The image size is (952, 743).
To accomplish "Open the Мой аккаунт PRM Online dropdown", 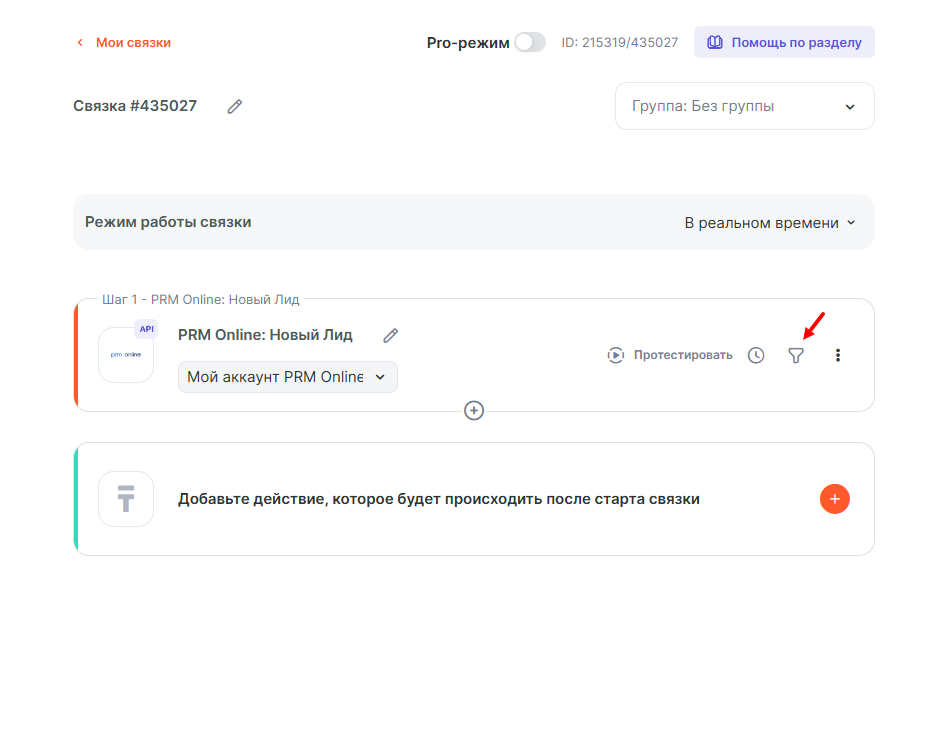I will click(x=288, y=377).
